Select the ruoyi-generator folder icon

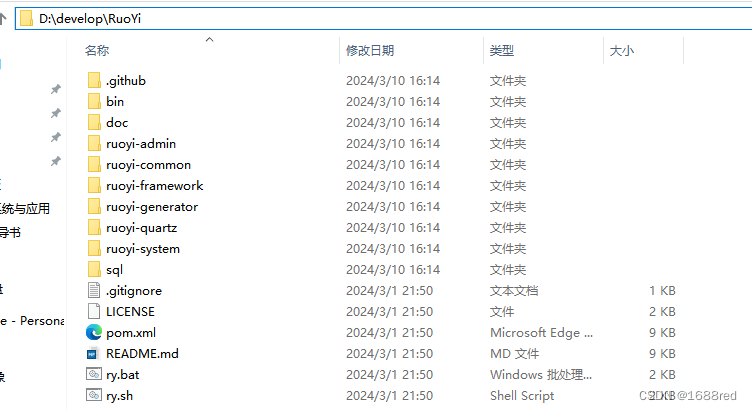(x=94, y=207)
